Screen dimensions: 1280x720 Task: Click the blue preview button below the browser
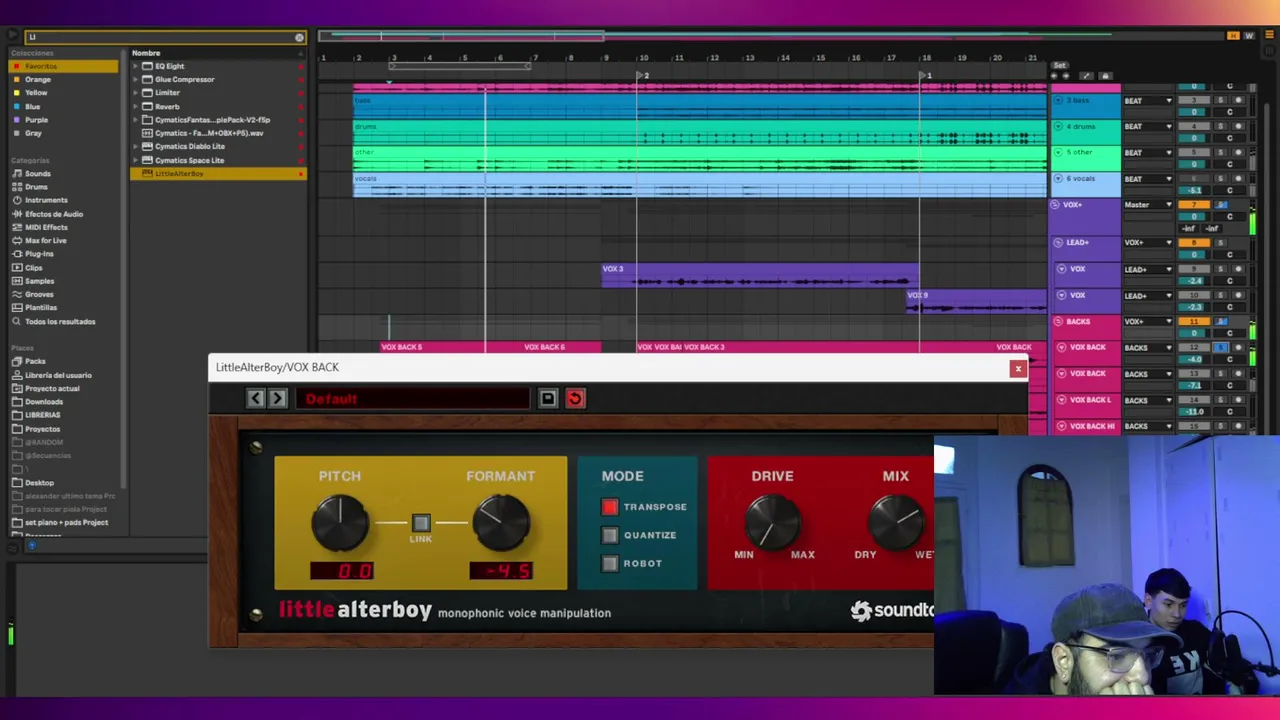31,546
